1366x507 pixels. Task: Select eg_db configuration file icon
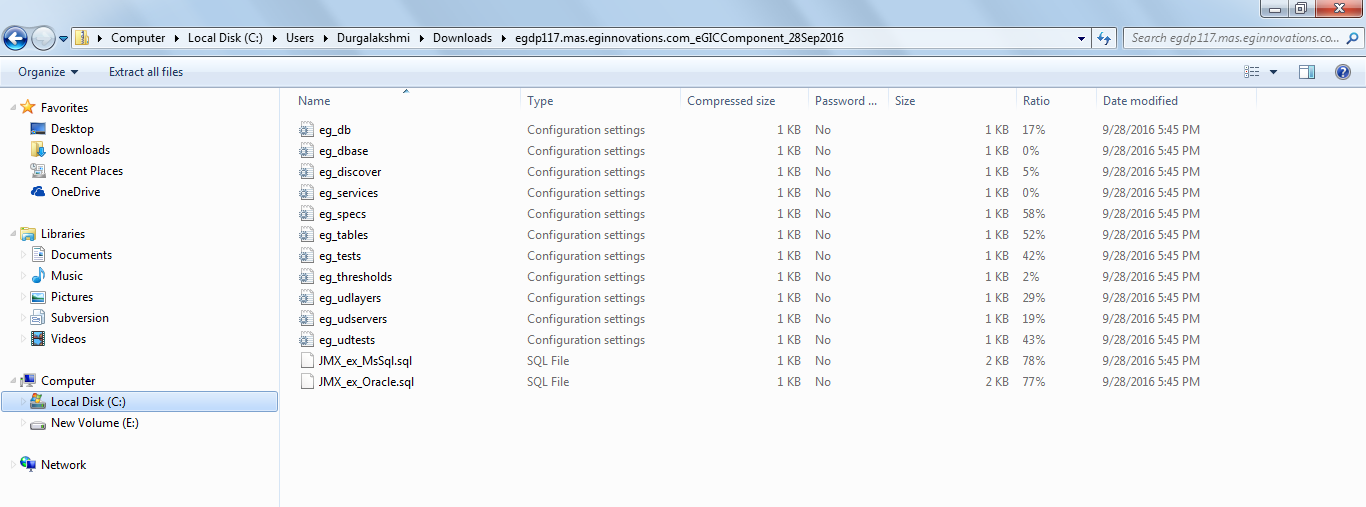click(x=306, y=130)
